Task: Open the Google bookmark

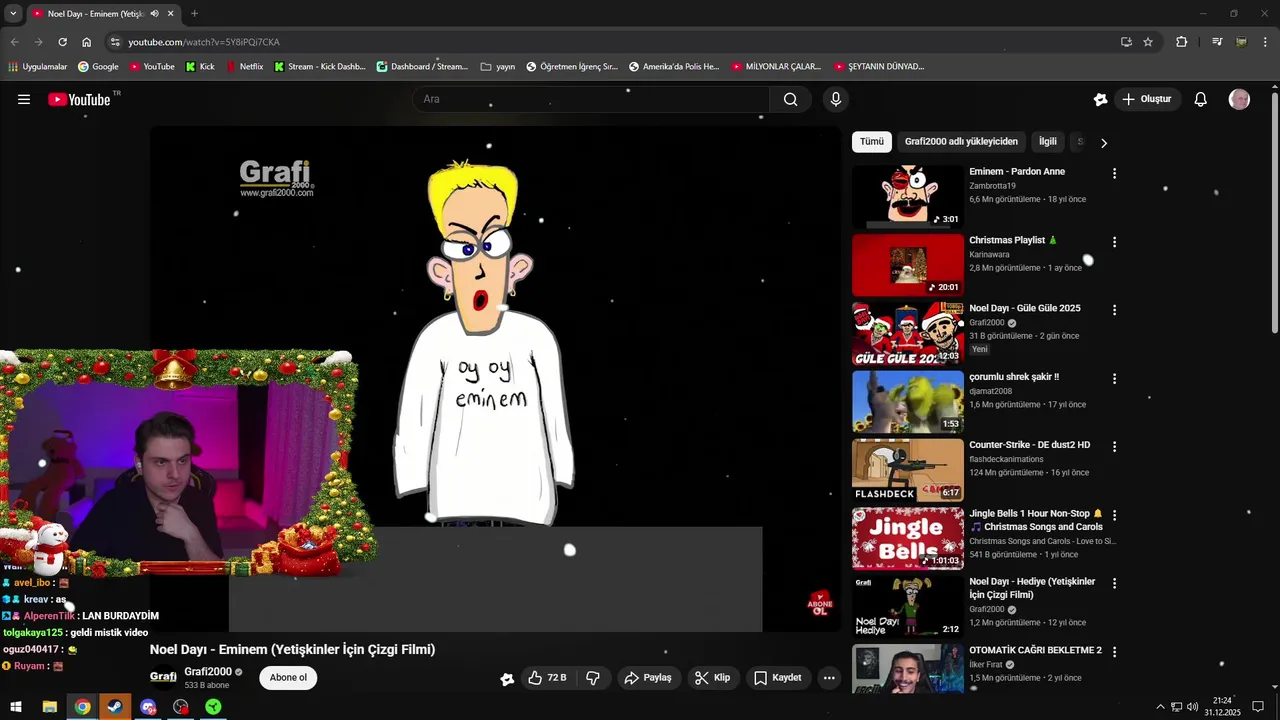Action: click(x=98, y=67)
